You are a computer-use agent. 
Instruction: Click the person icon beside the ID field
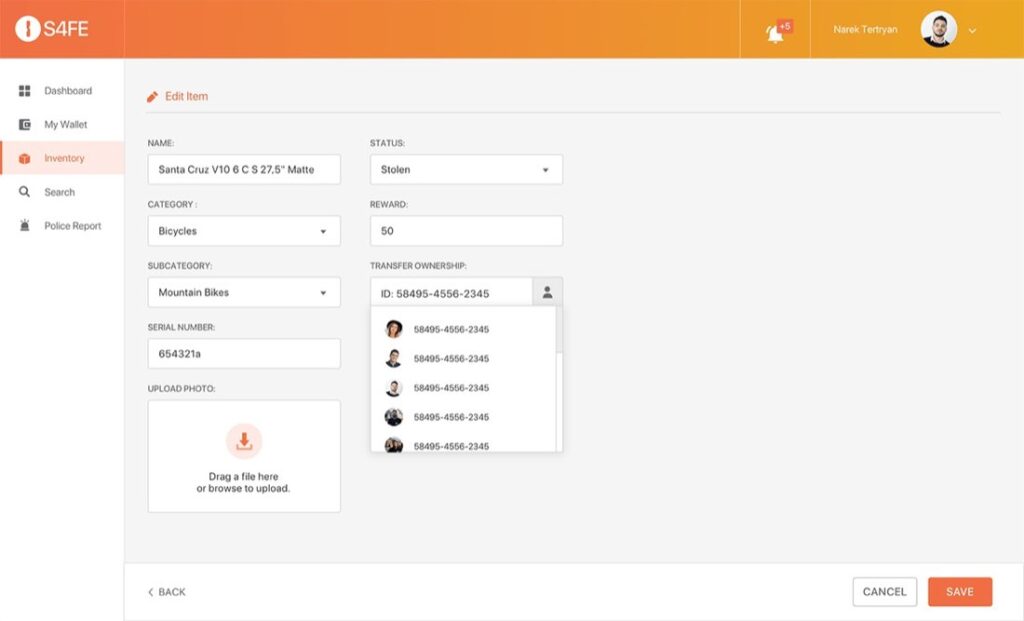tap(547, 293)
